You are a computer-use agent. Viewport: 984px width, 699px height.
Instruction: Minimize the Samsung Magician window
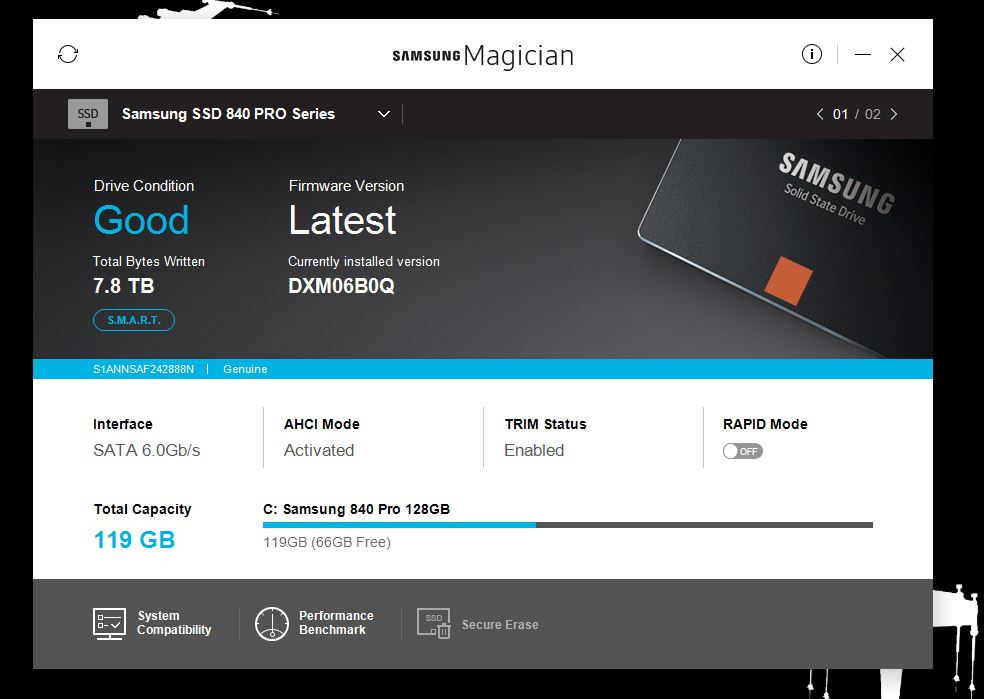[863, 55]
